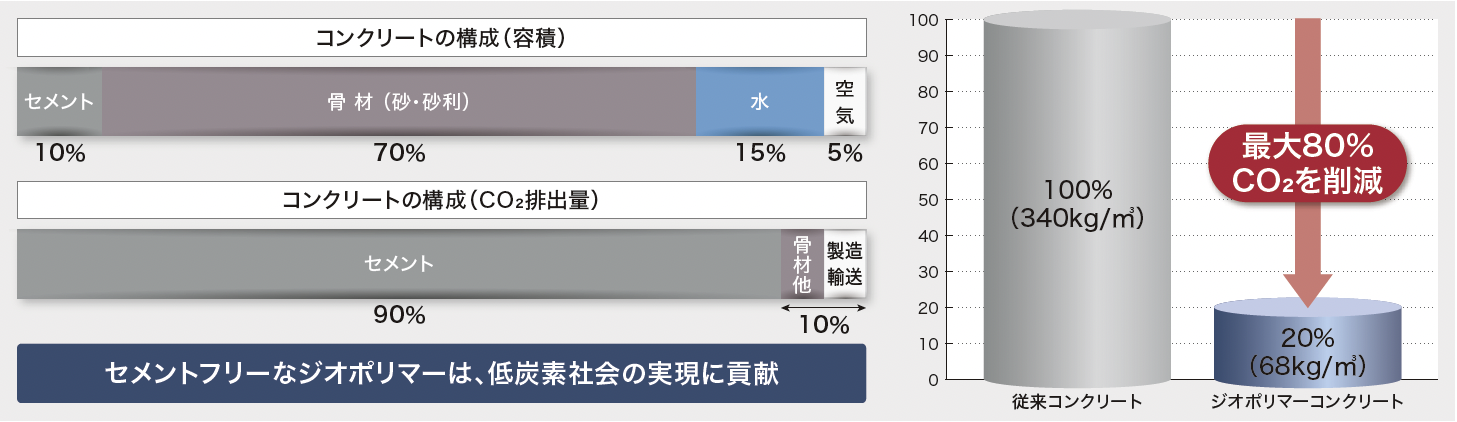Screen dimensions: 1457x422
Task: Click the dark blue セメントフリー banner
Action: click(x=441, y=374)
